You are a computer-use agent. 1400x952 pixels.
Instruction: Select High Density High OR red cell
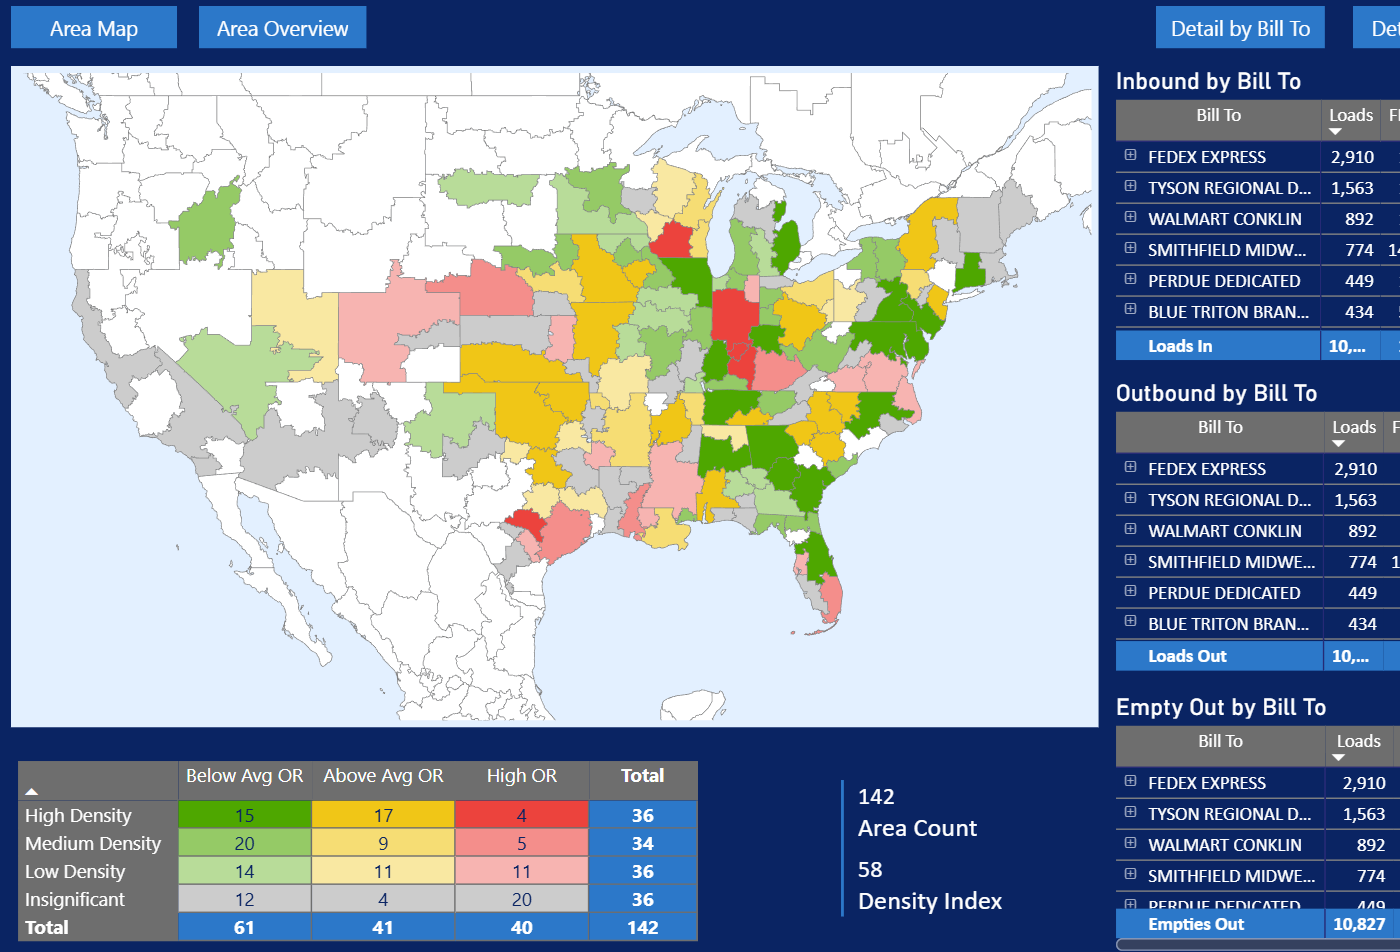coord(521,816)
